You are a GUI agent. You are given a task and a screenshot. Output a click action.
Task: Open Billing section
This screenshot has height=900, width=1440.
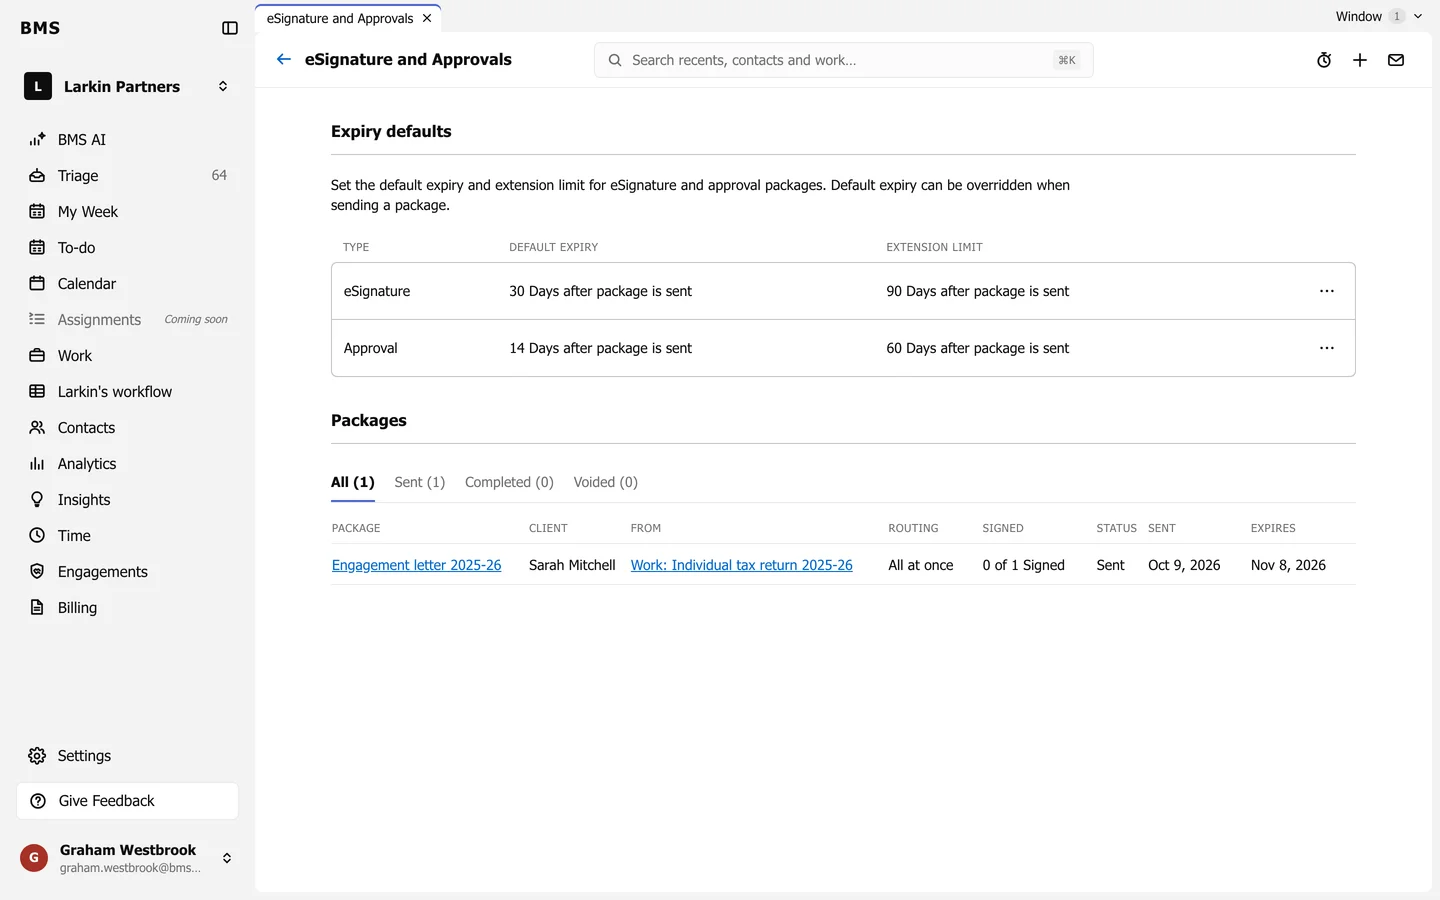tap(128, 607)
